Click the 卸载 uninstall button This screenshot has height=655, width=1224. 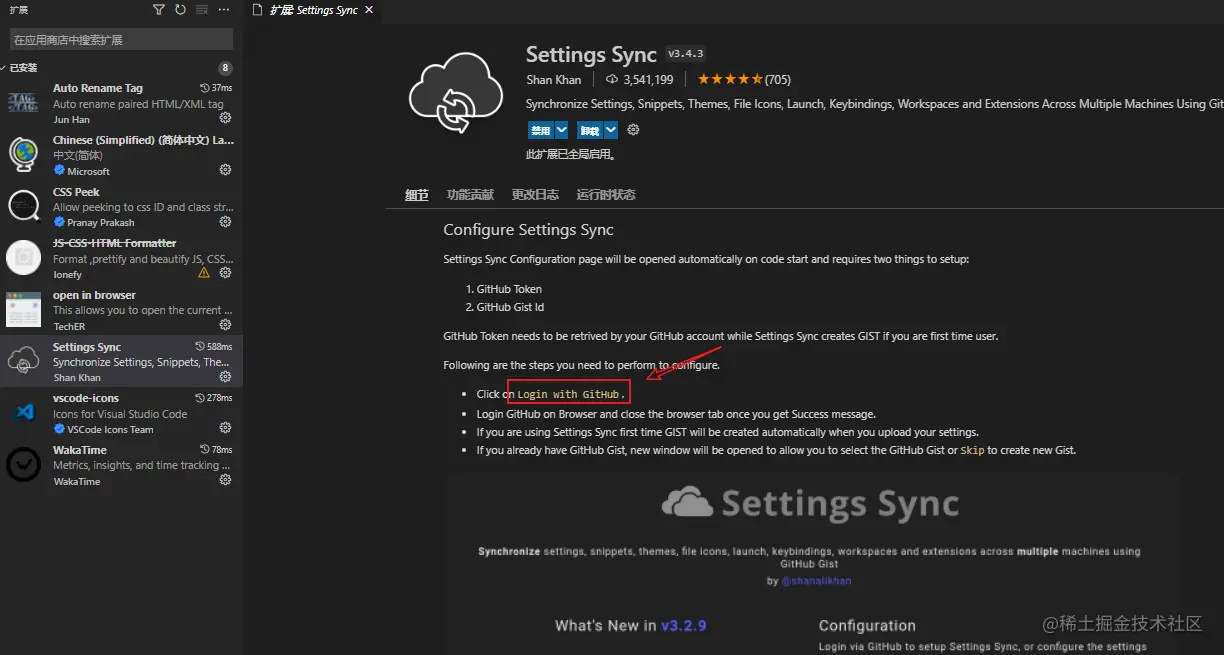pyautogui.click(x=589, y=130)
